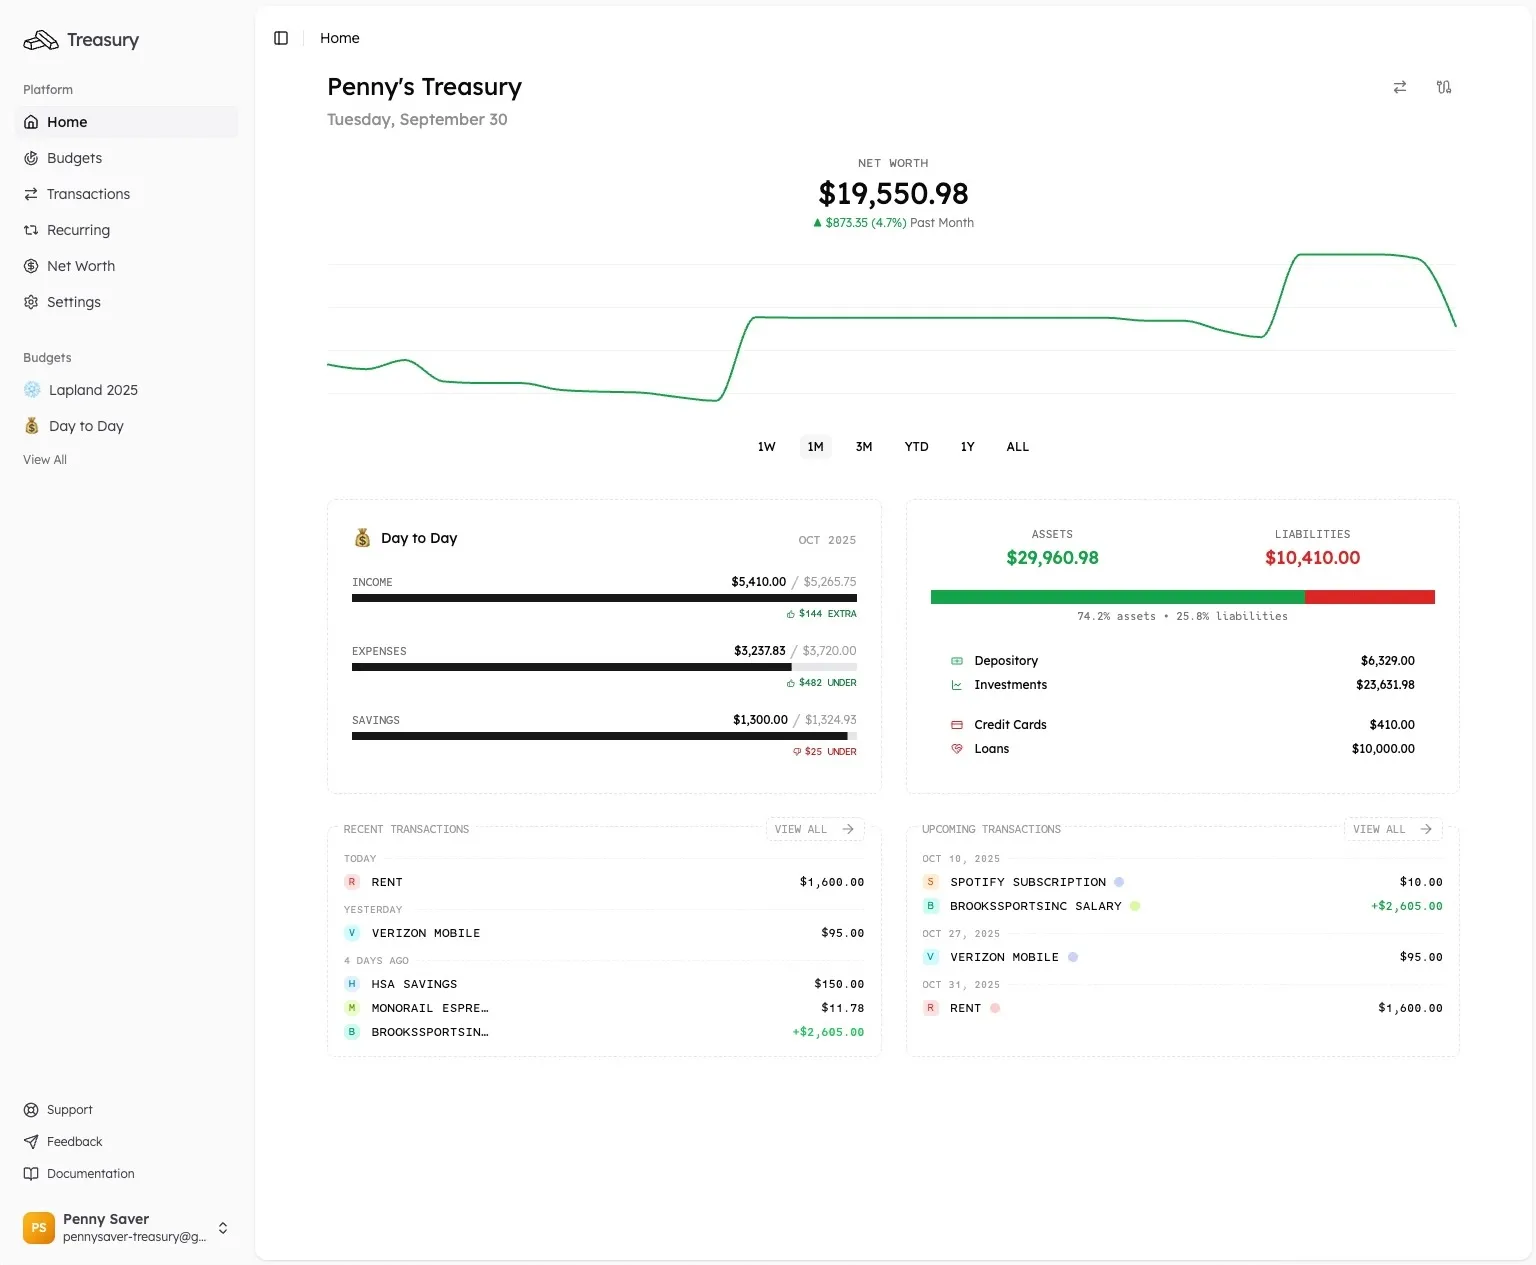Switch chart range to 3M
The height and width of the screenshot is (1265, 1536).
coord(864,447)
